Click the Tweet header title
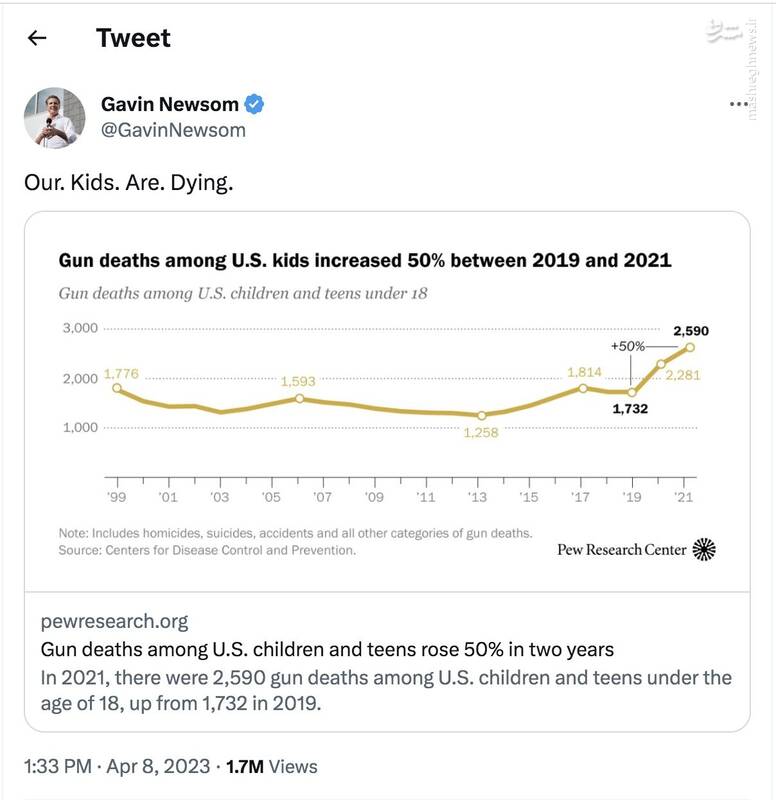 133,38
